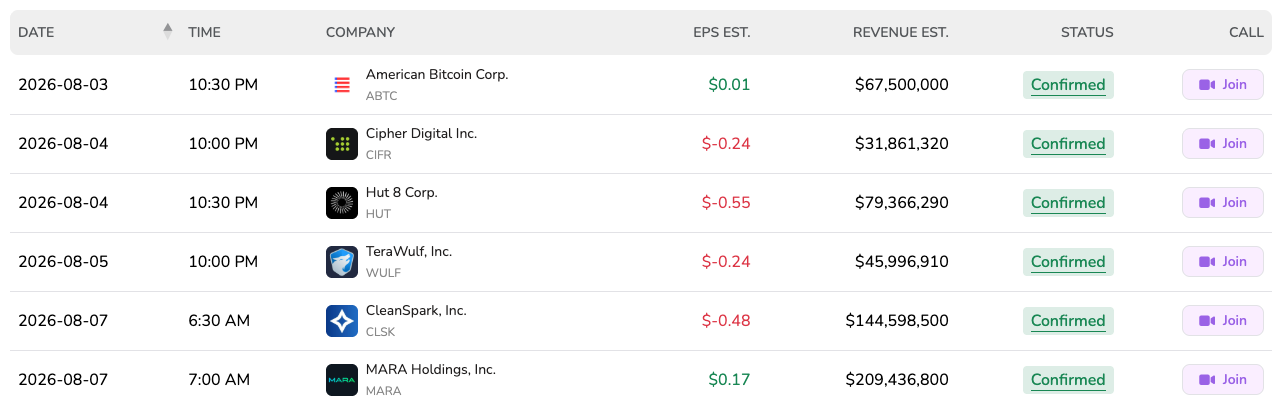
Task: Sort by the EPS EST. column header
Action: pos(721,32)
